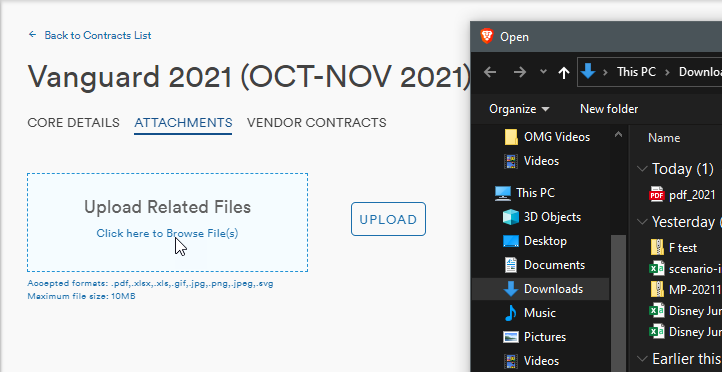Click here to Browse File(s) link
This screenshot has height=372, width=722.
click(167, 233)
